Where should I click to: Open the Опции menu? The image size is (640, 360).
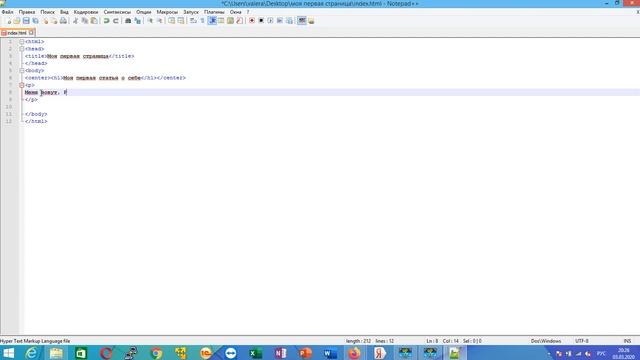coord(144,12)
